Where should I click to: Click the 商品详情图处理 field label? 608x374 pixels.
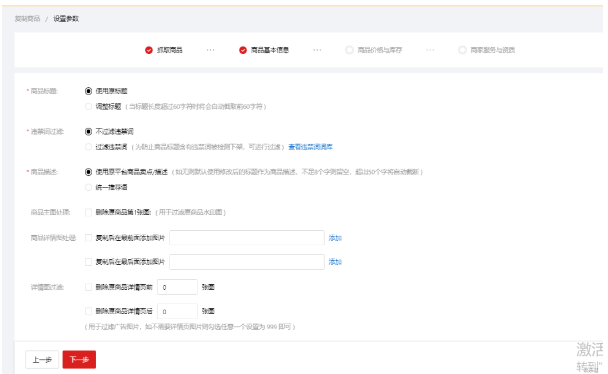pos(54,238)
